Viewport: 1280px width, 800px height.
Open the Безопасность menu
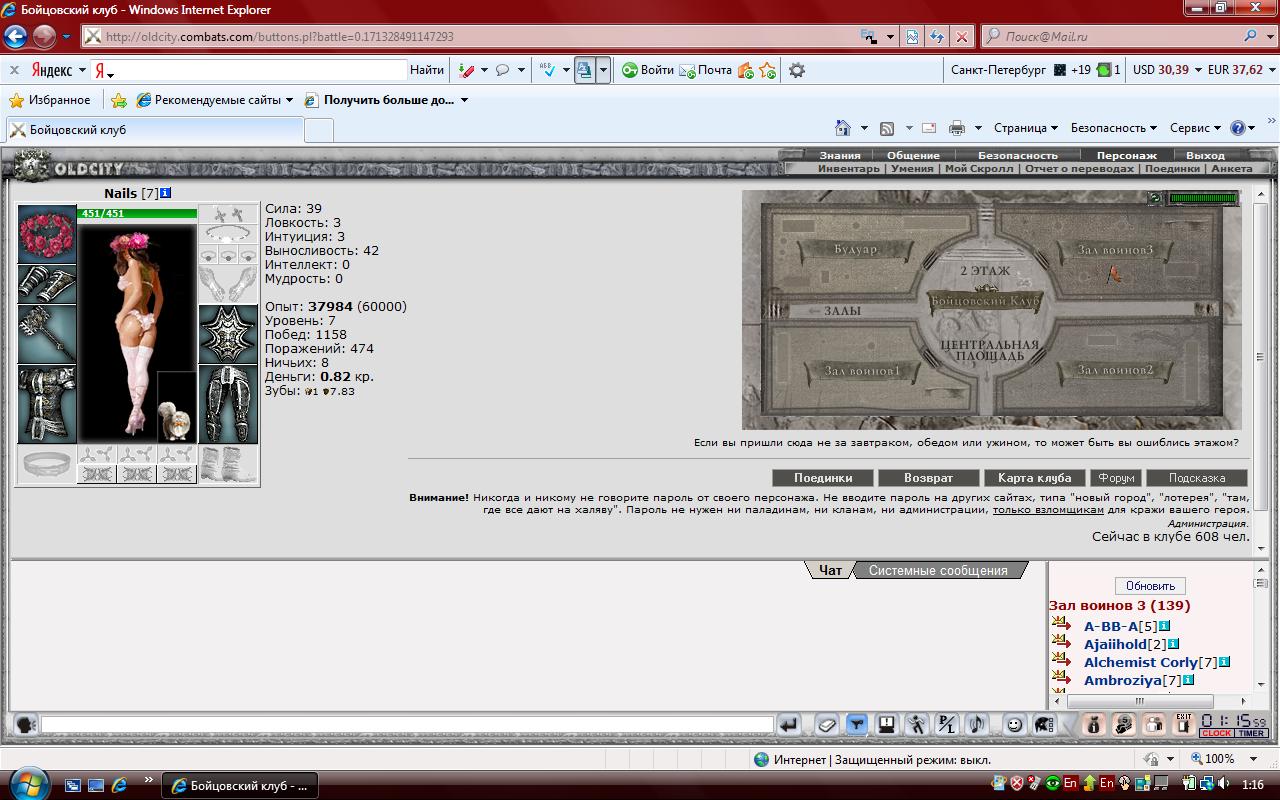click(x=1017, y=155)
